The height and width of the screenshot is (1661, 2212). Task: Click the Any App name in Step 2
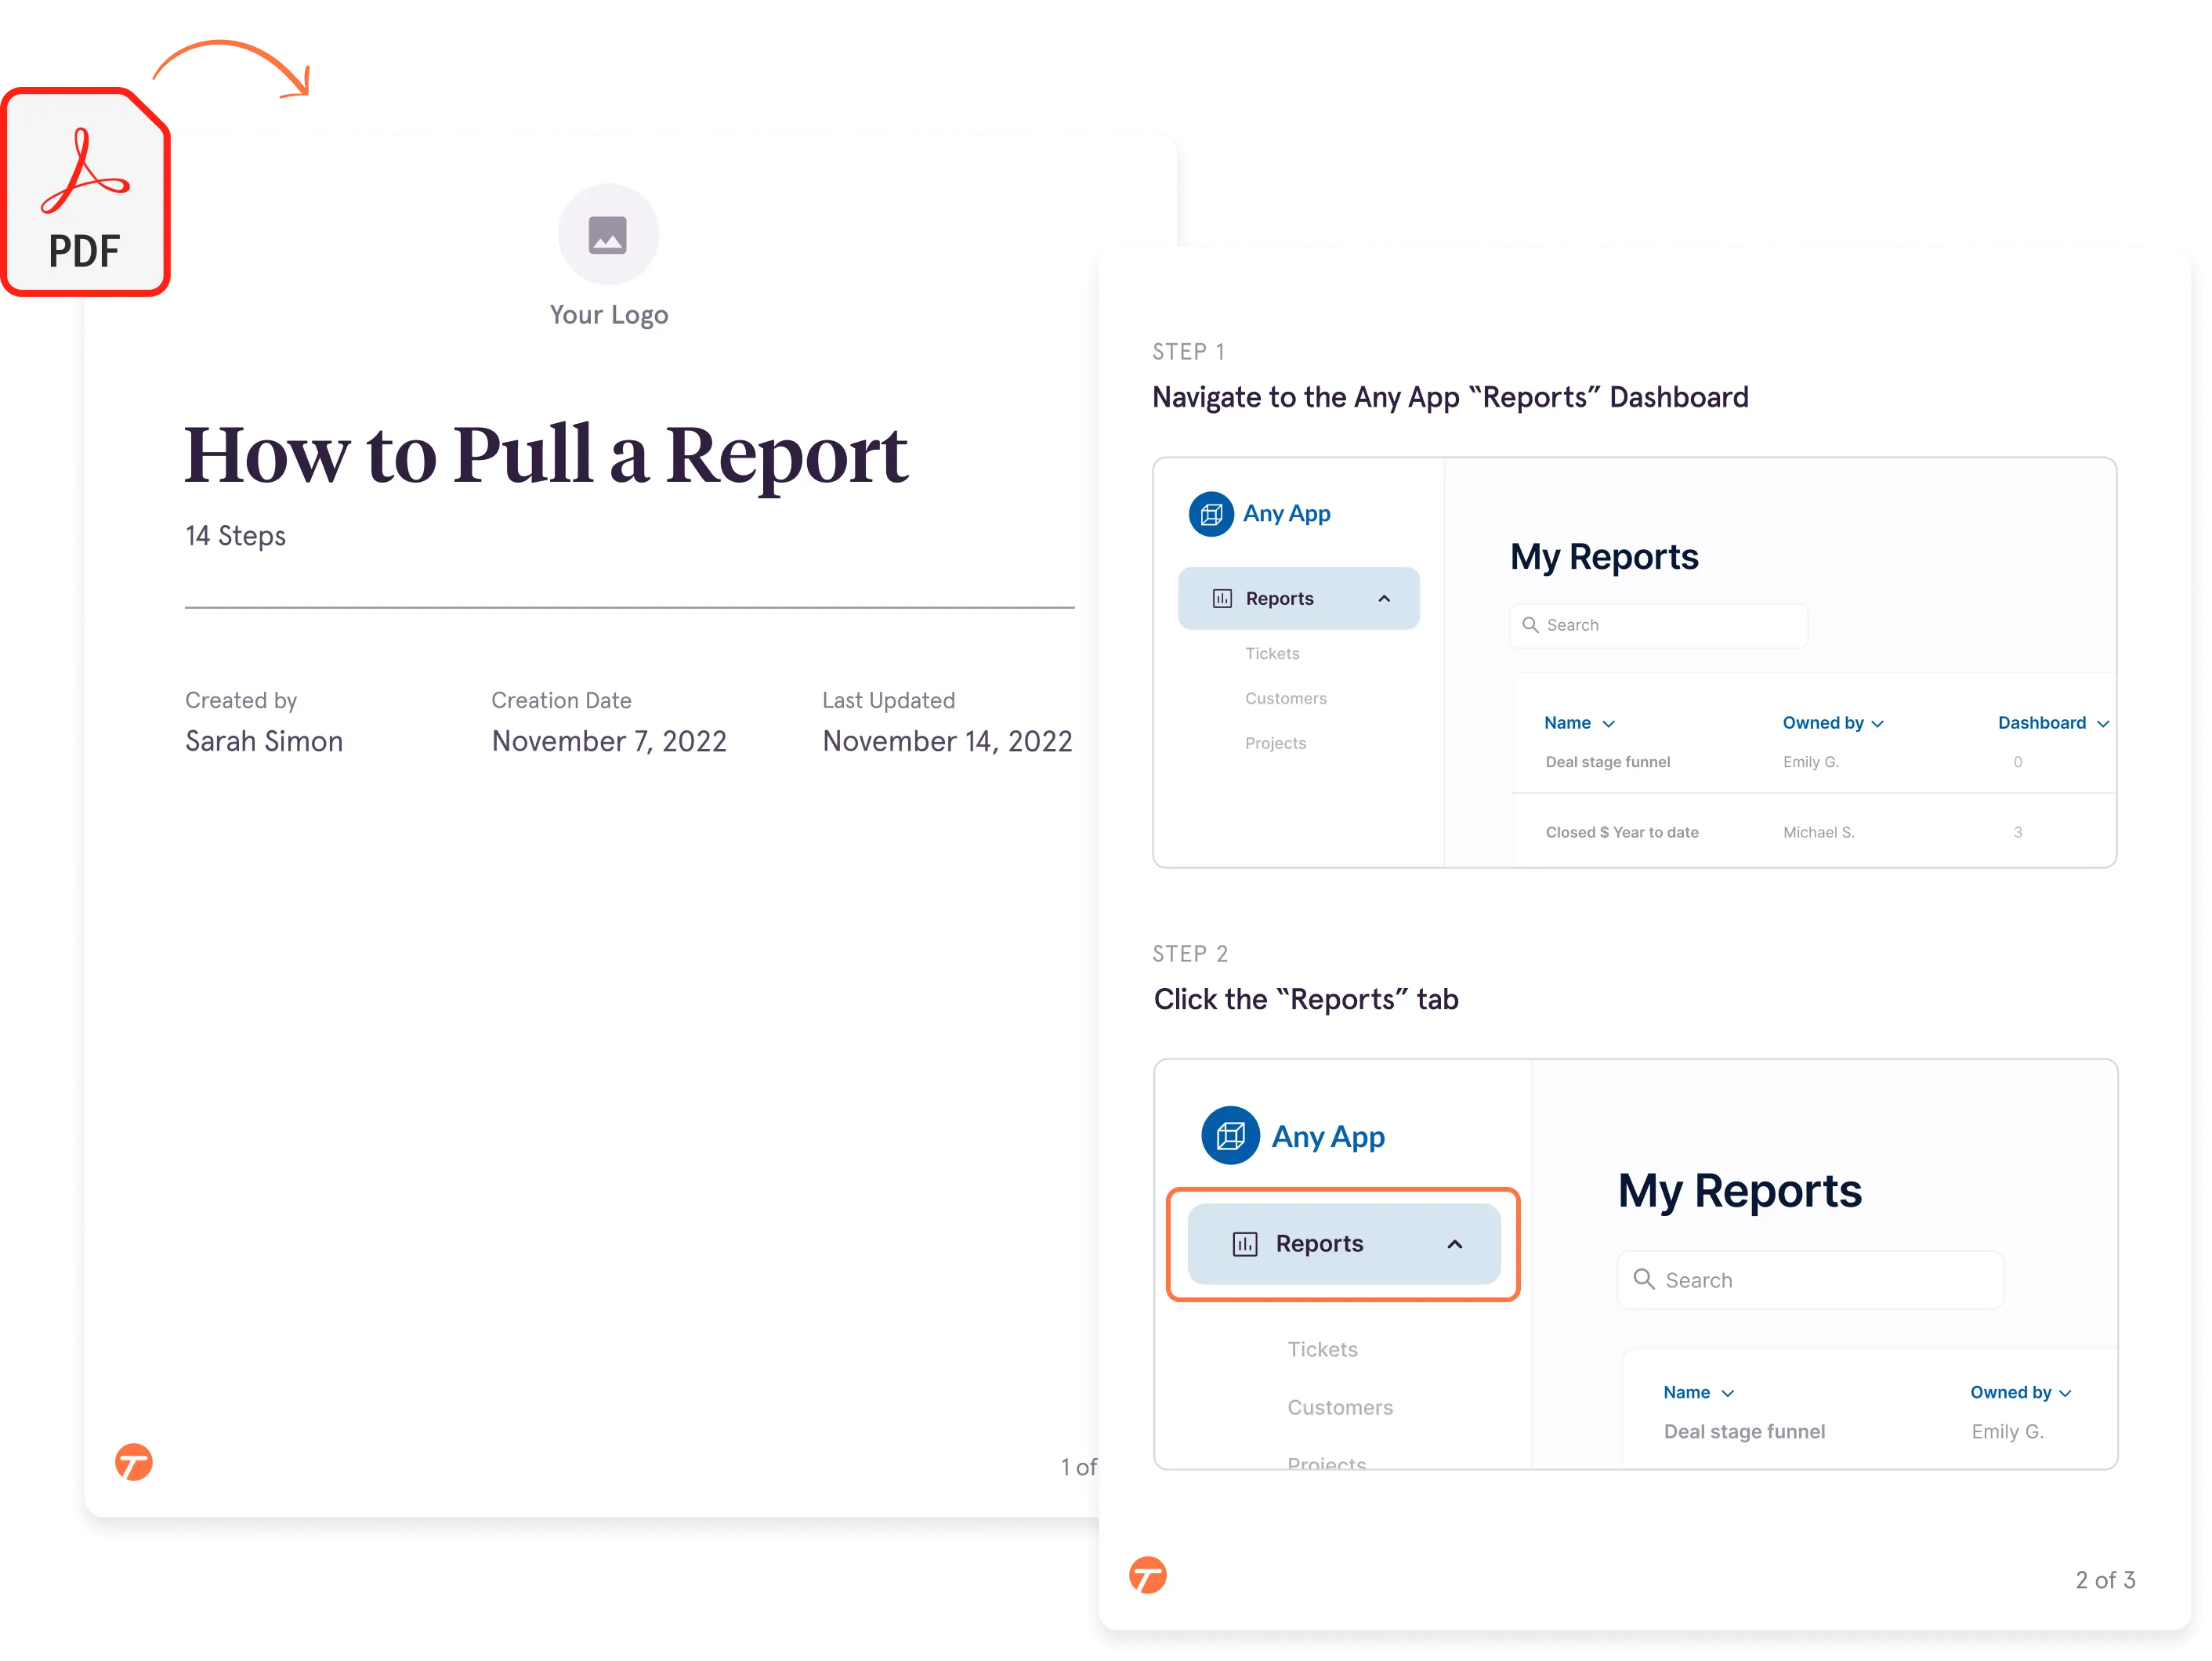click(x=1328, y=1136)
